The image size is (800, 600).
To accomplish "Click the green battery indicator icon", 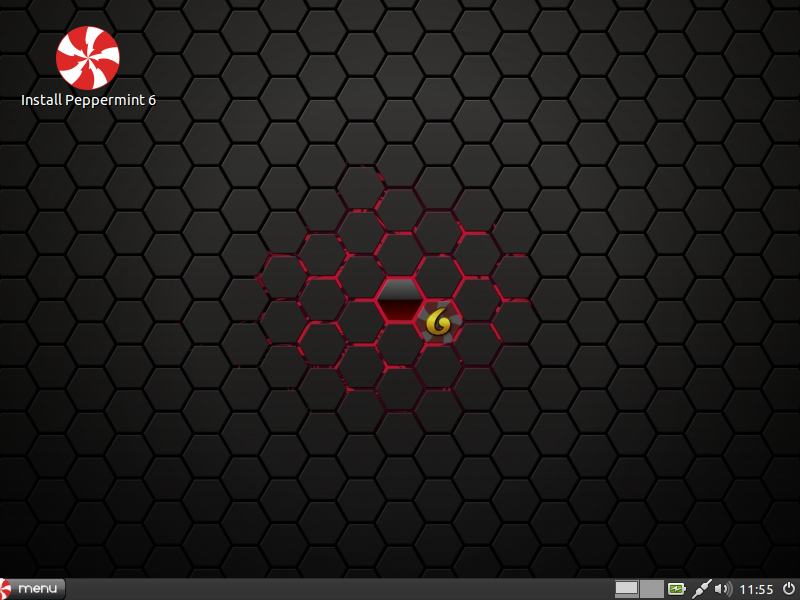I will click(x=678, y=589).
